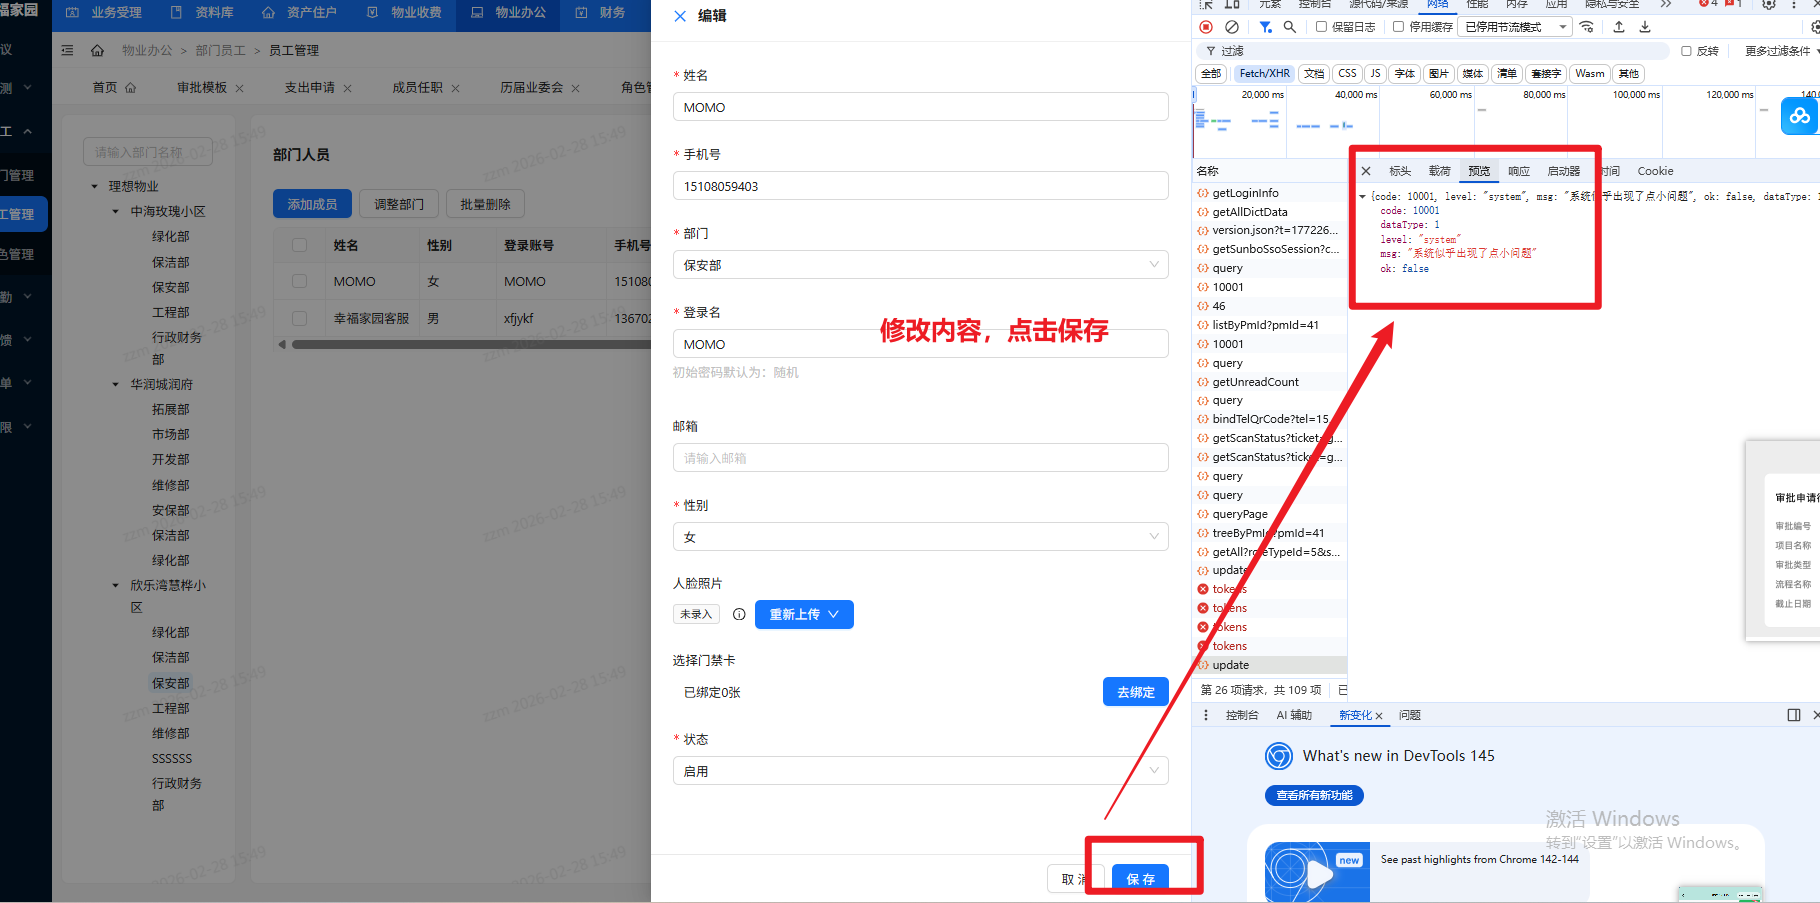
Task: Select the inspect element tool in DevTools
Action: point(1205,5)
